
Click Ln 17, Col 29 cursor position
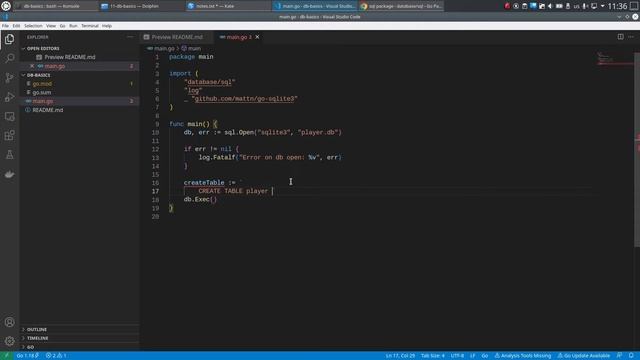tap(400, 356)
